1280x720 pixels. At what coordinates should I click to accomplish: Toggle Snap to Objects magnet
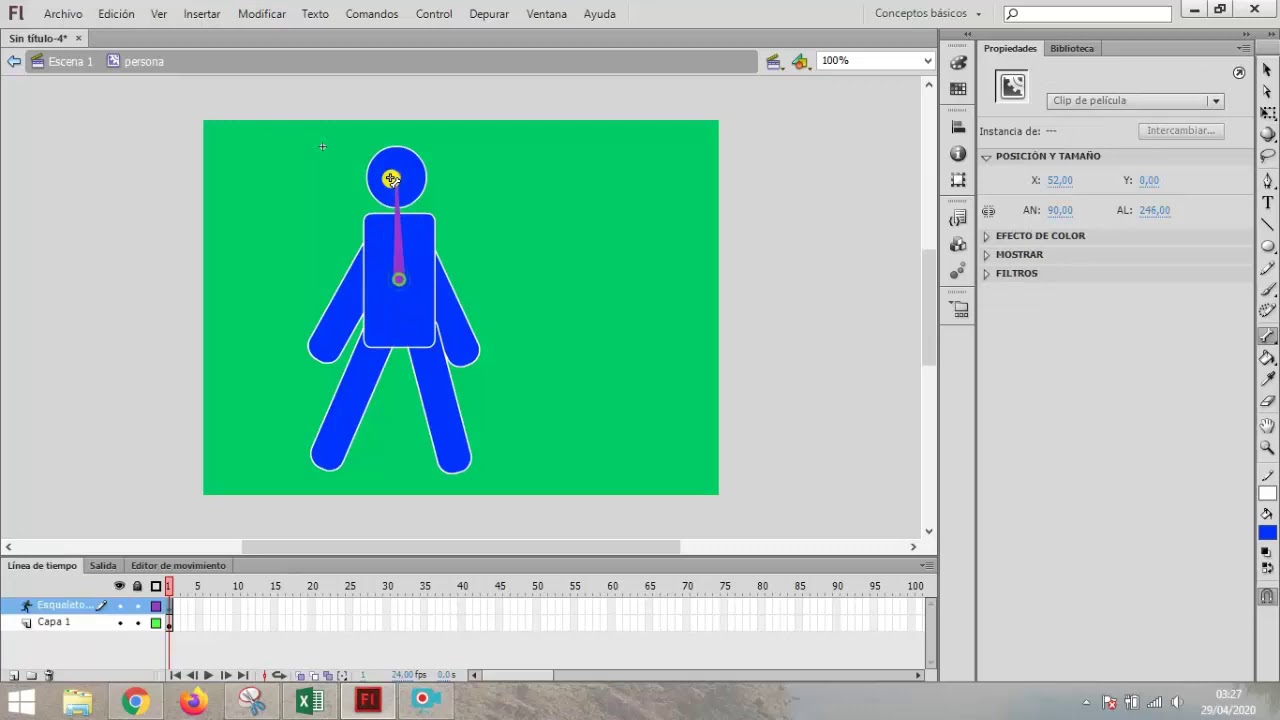(1267, 597)
